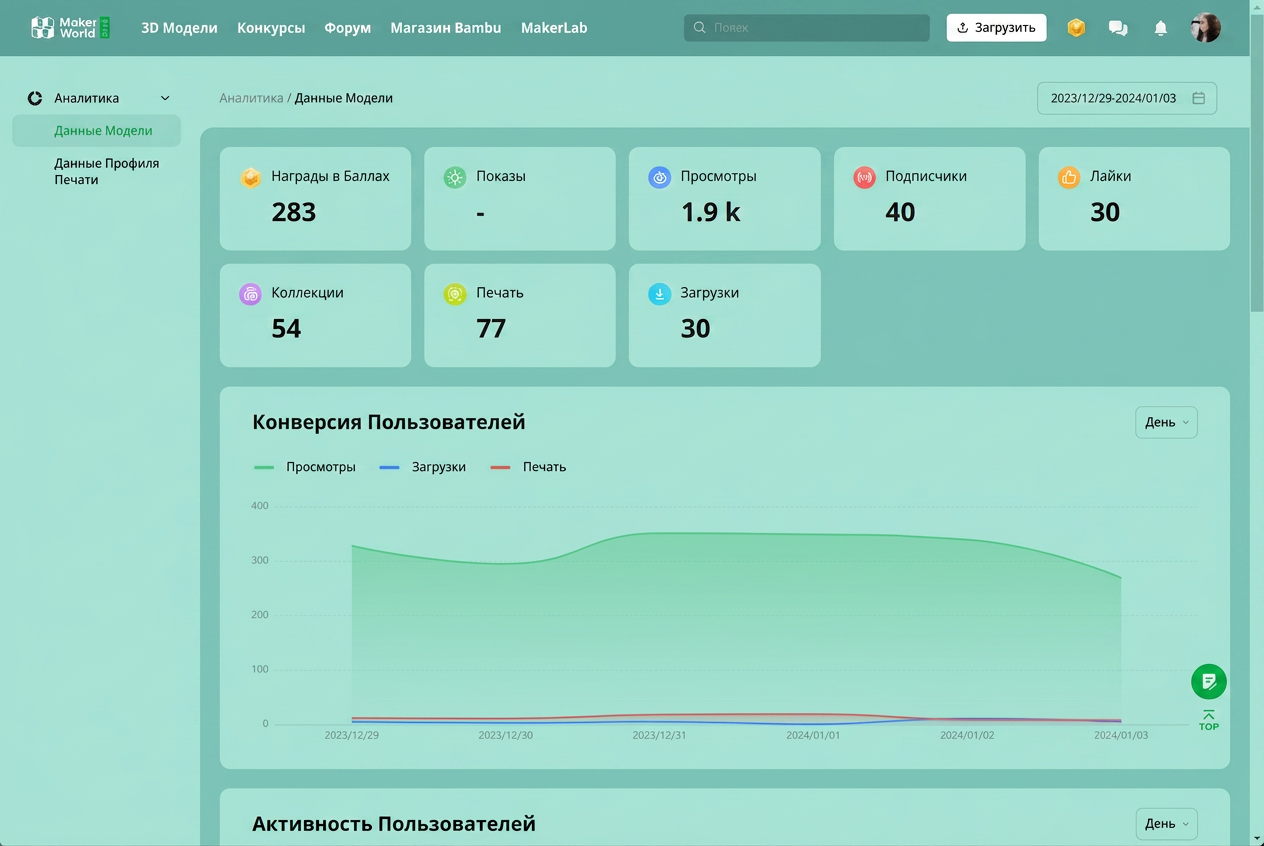Click the calendar icon in date range field

1198,98
